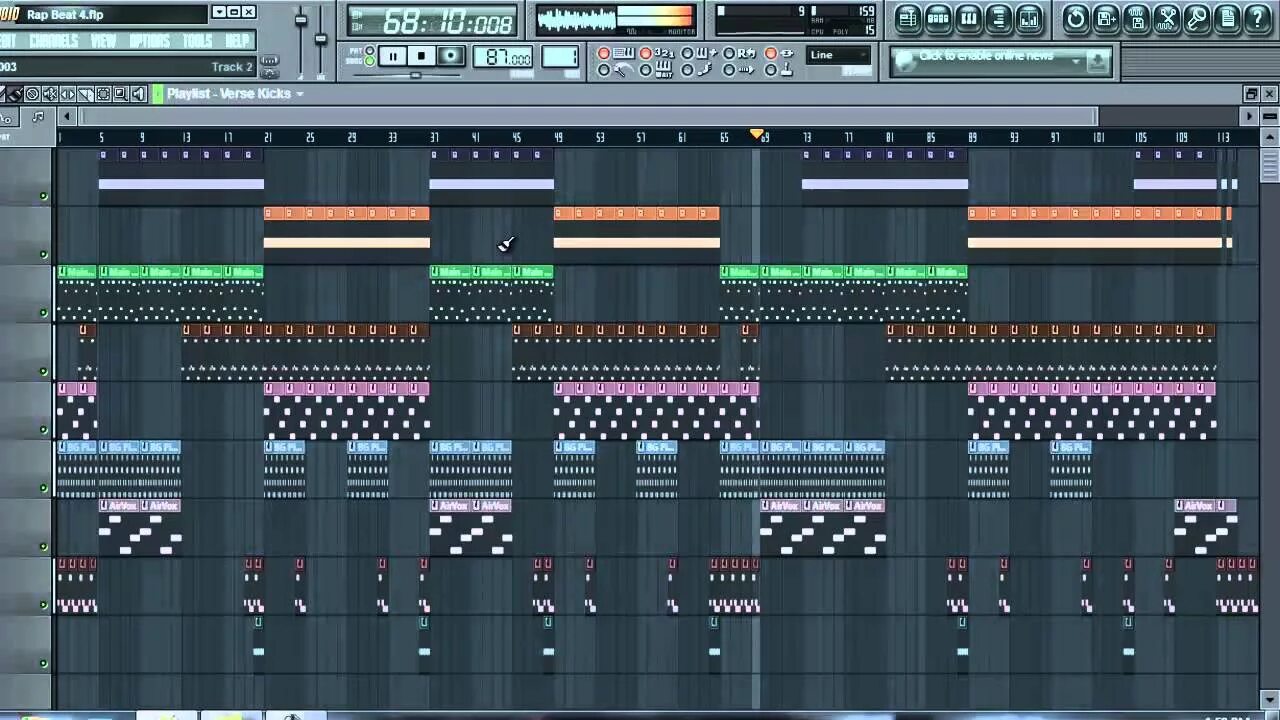The height and width of the screenshot is (720, 1280).
Task: Select the Paint brush tool in Playlist
Action: point(15,94)
